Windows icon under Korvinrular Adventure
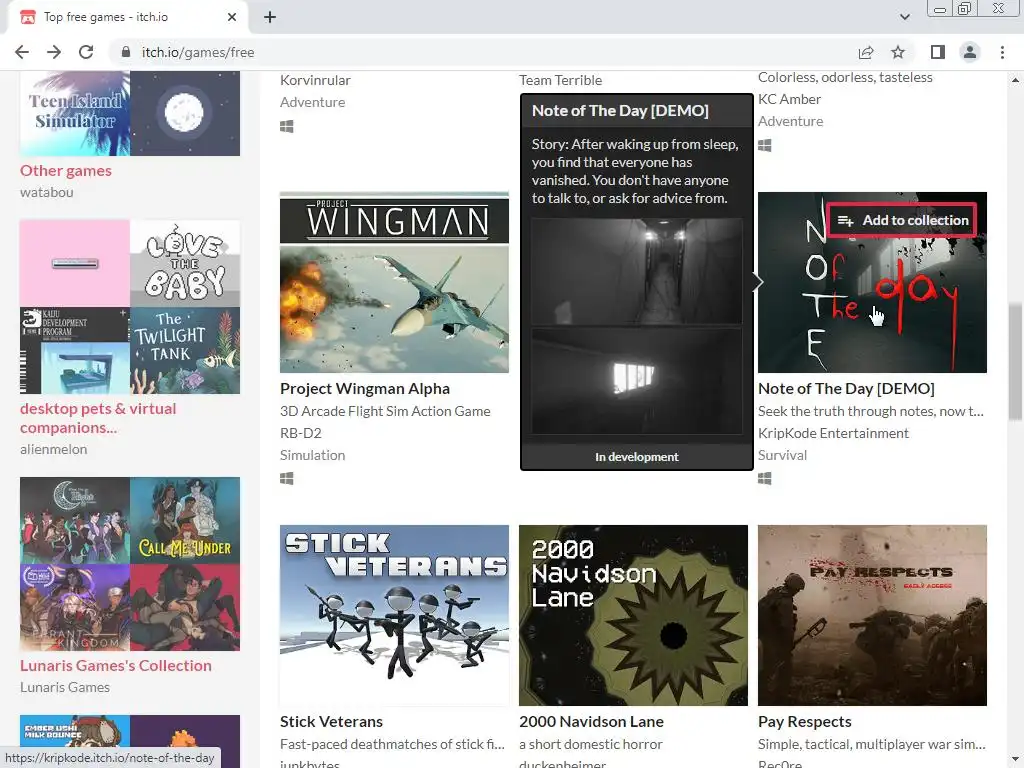The image size is (1024, 768). [287, 126]
